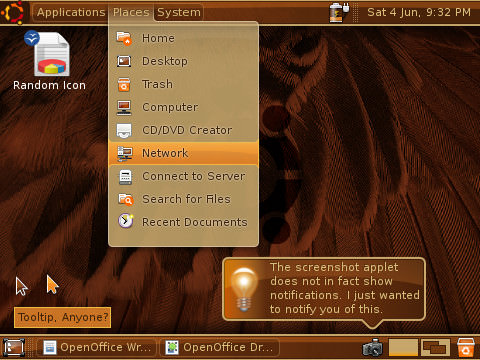Click the Ubuntu logo in top panel
The height and width of the screenshot is (360, 480).
pyautogui.click(x=12, y=12)
